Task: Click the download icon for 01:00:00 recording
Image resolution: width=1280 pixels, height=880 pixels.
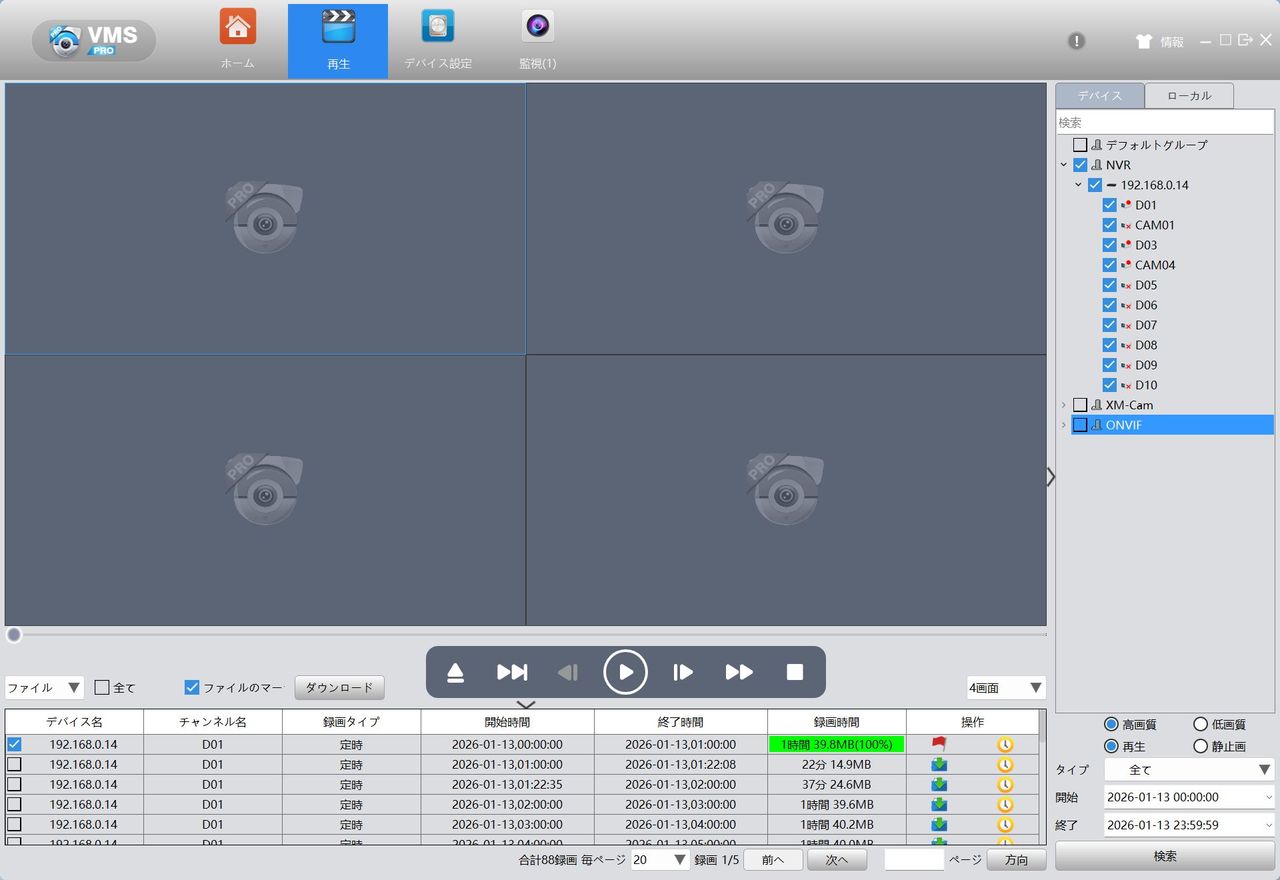Action: 939,765
